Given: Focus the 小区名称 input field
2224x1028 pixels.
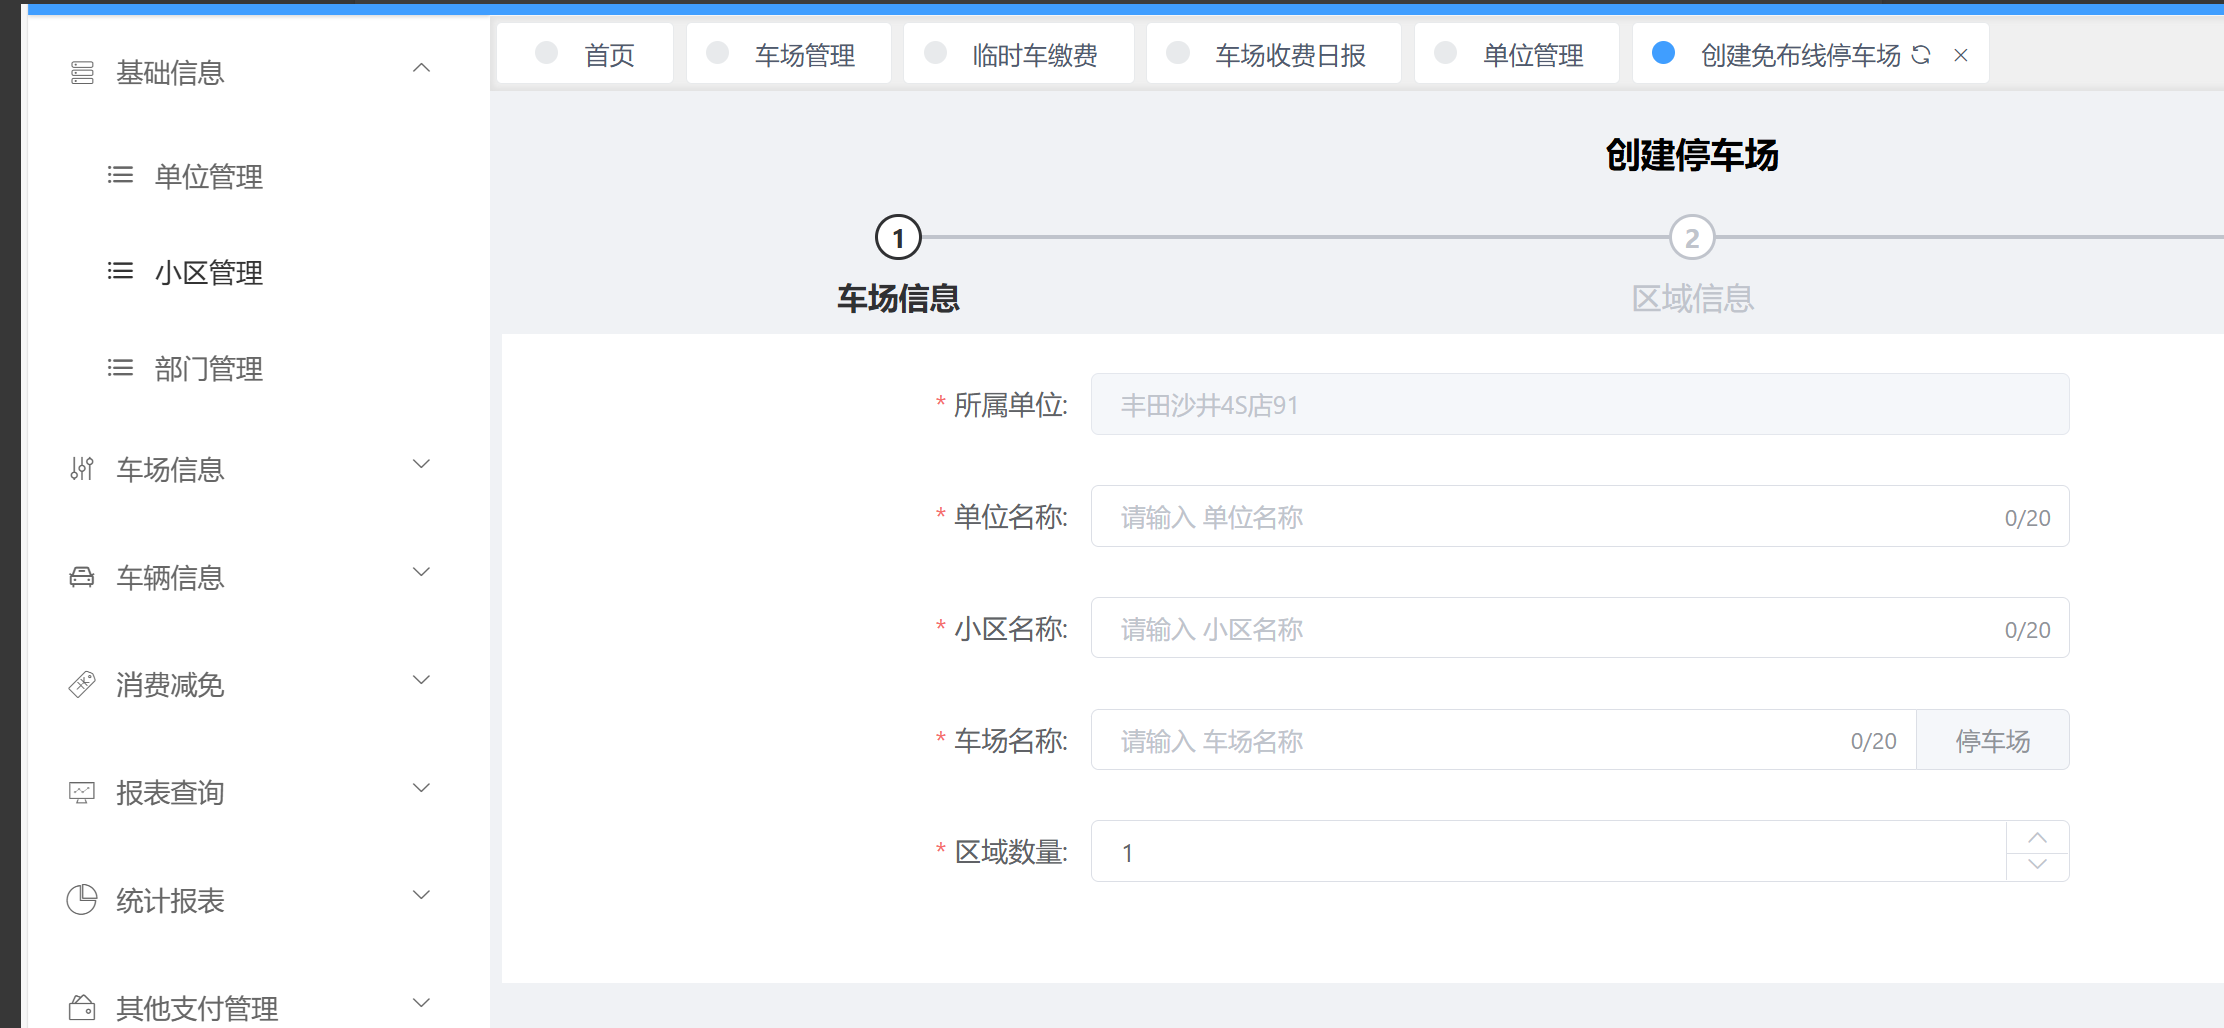Looking at the screenshot, I should click(1580, 628).
